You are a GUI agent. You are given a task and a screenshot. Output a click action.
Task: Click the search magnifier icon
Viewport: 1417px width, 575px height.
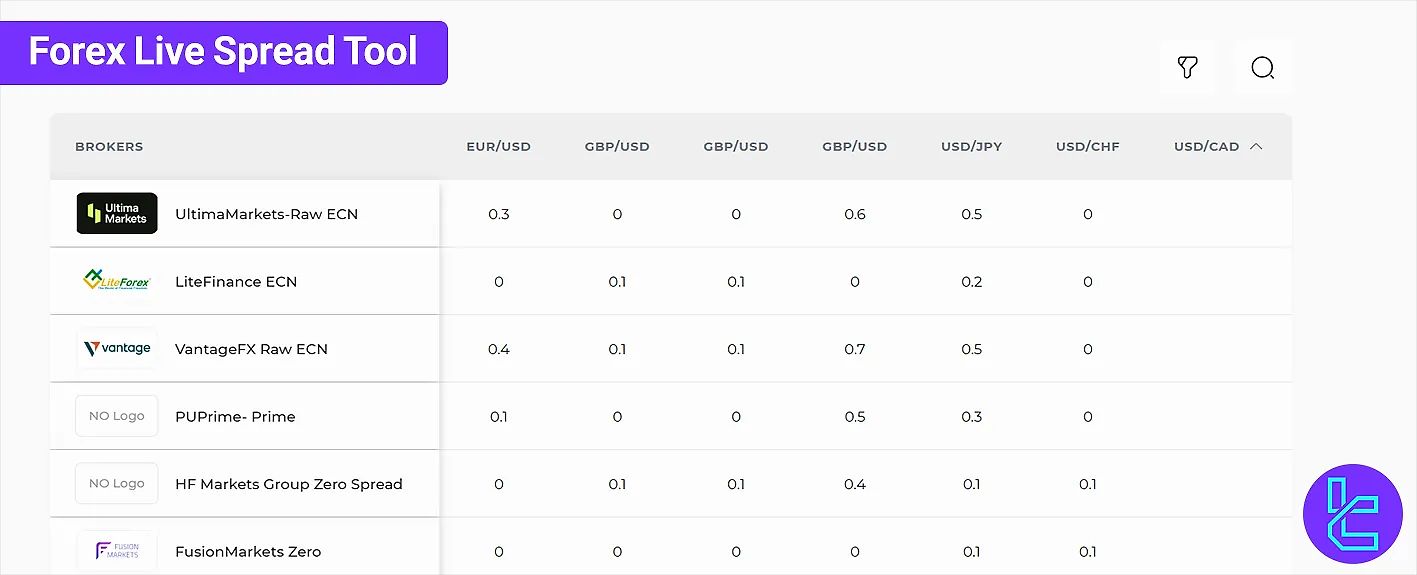click(1263, 68)
